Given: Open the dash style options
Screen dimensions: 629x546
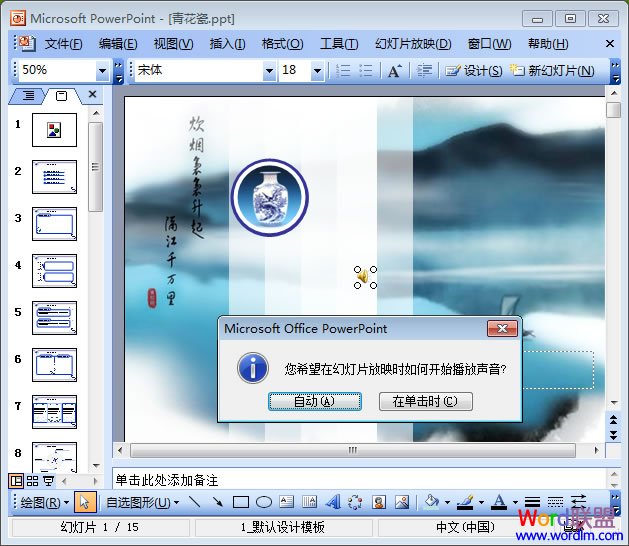Looking at the screenshot, I should click(x=555, y=502).
